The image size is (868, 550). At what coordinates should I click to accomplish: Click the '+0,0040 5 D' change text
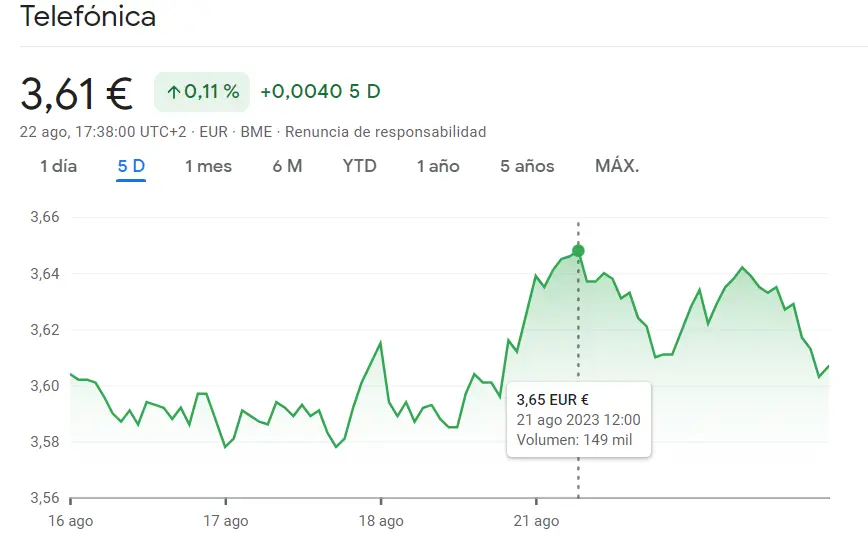coord(321,91)
